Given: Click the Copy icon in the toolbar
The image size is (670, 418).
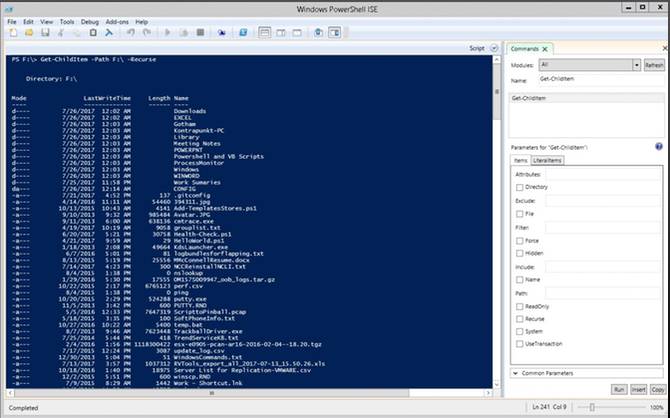Looking at the screenshot, I should [77, 33].
